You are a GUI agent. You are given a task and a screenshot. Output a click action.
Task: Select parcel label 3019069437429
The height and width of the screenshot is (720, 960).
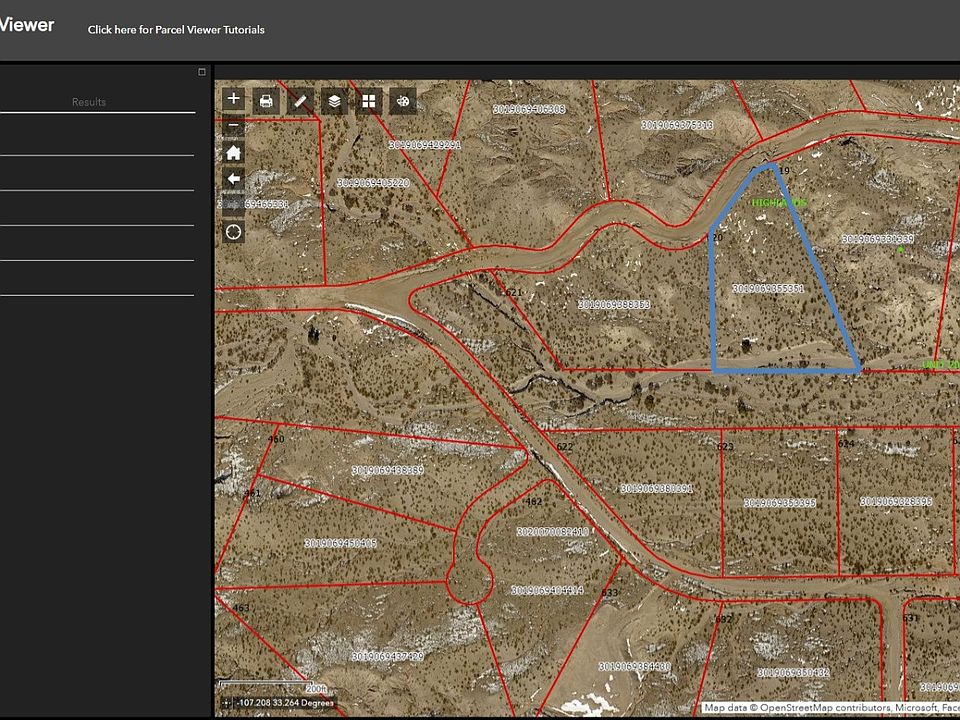click(388, 656)
